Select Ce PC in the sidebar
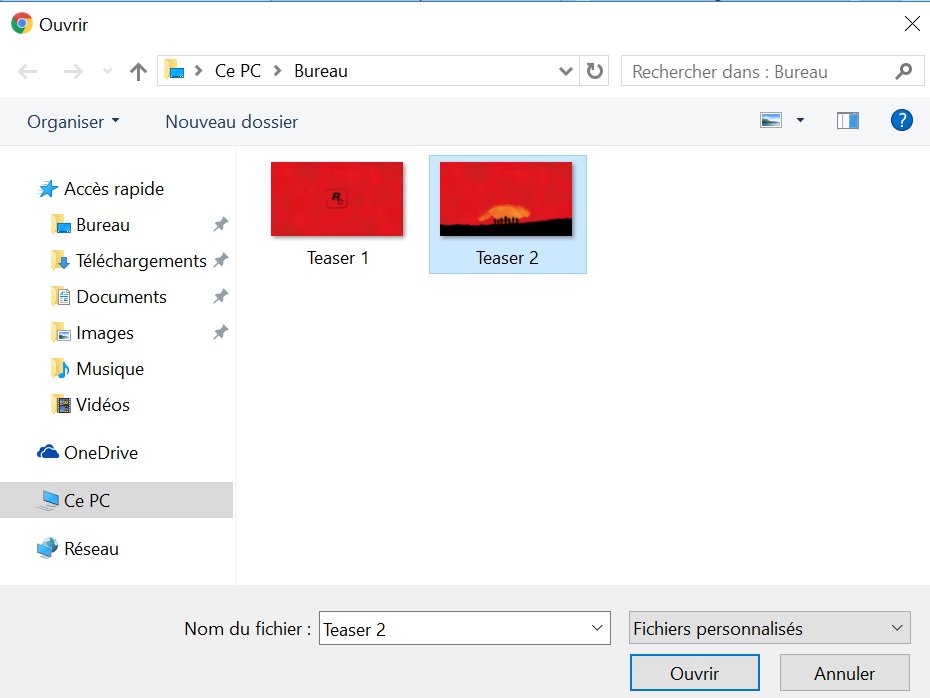 (x=116, y=500)
